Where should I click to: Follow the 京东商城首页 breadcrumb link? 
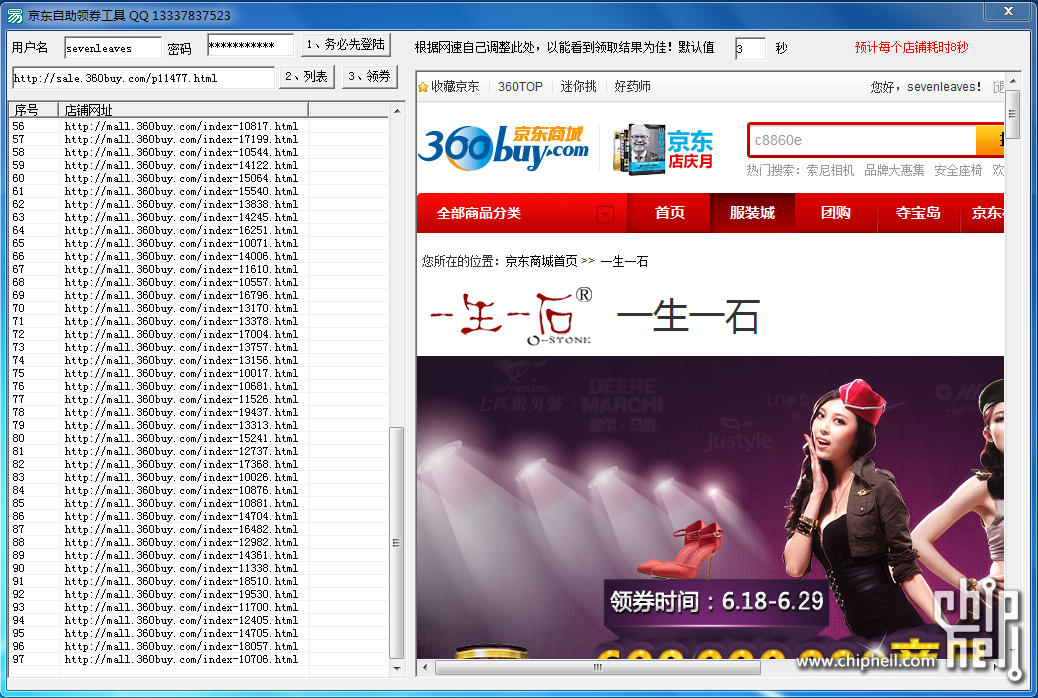[x=542, y=262]
